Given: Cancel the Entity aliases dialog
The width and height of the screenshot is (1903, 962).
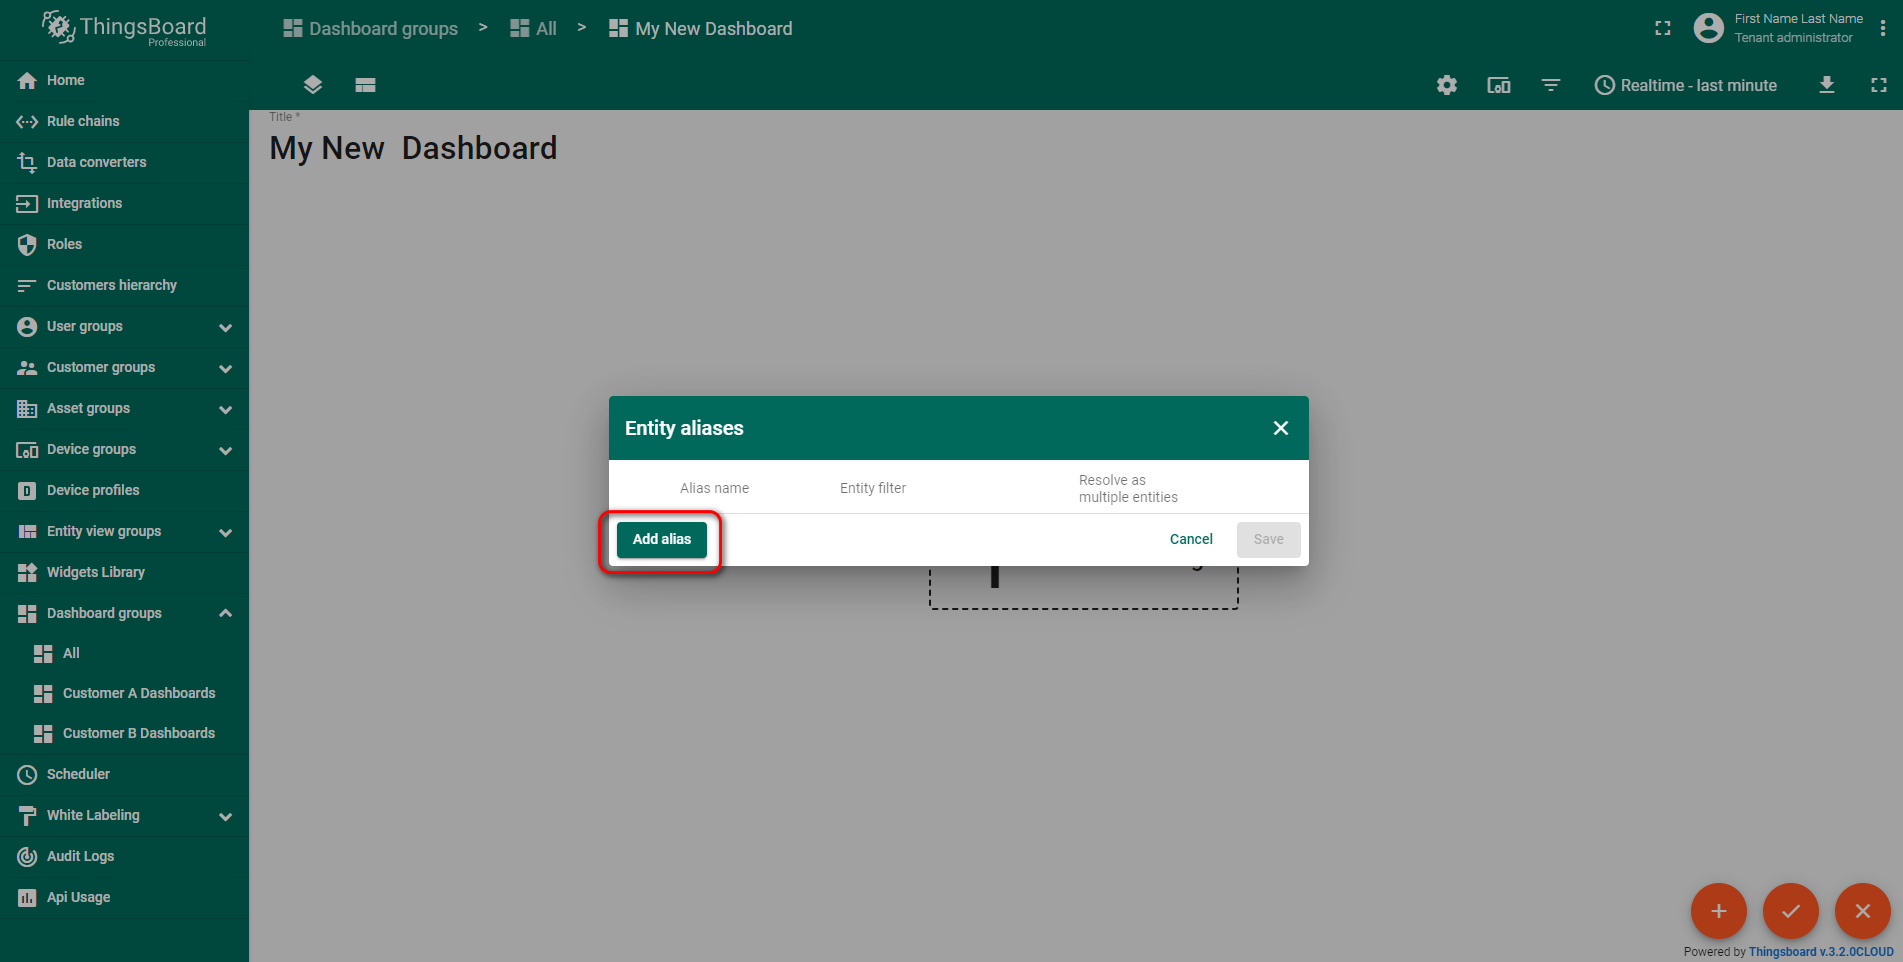Looking at the screenshot, I should (x=1191, y=539).
